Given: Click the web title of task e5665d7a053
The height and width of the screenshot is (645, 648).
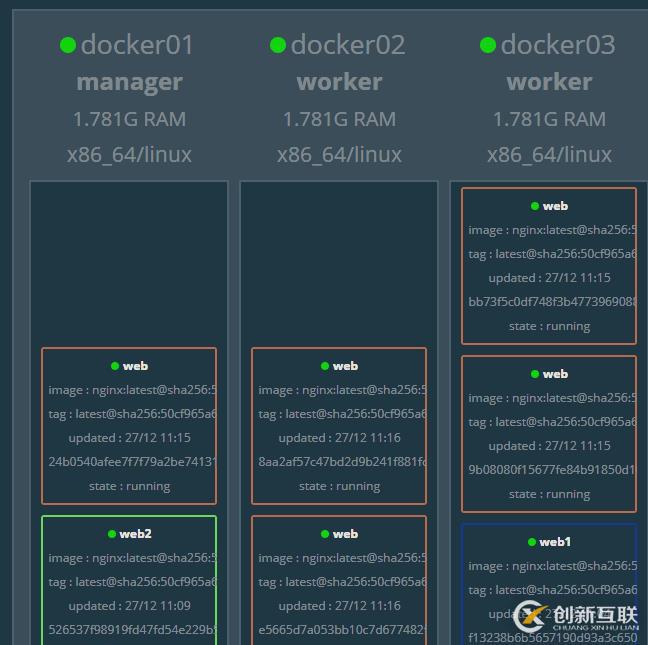Looking at the screenshot, I should [345, 534].
